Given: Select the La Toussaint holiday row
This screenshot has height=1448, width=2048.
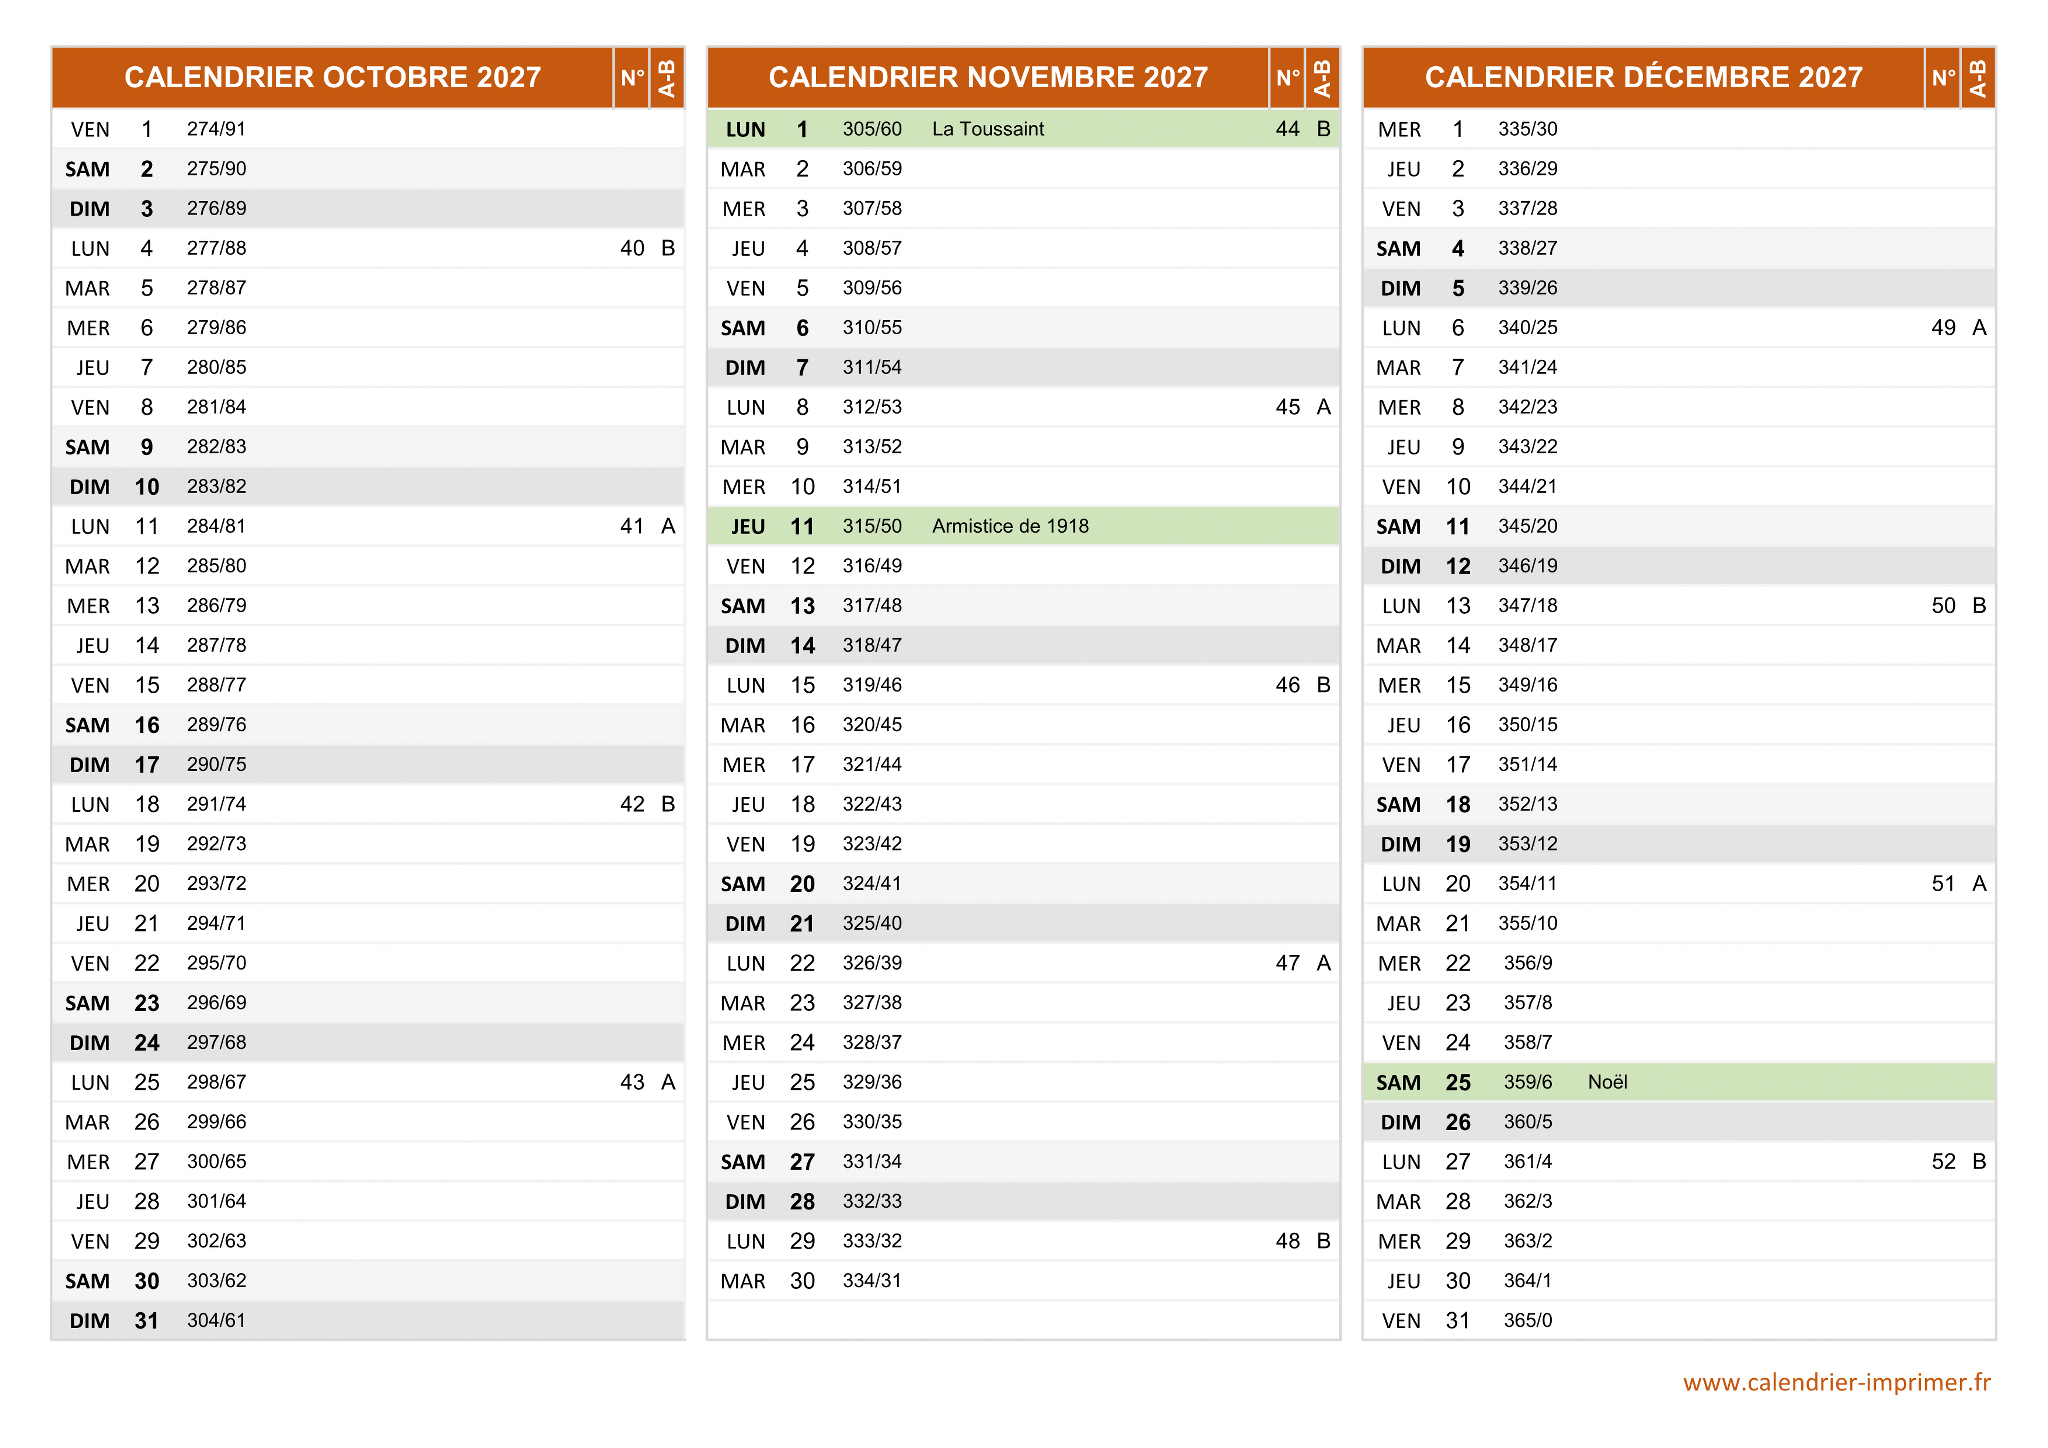Looking at the screenshot, I should (987, 129).
